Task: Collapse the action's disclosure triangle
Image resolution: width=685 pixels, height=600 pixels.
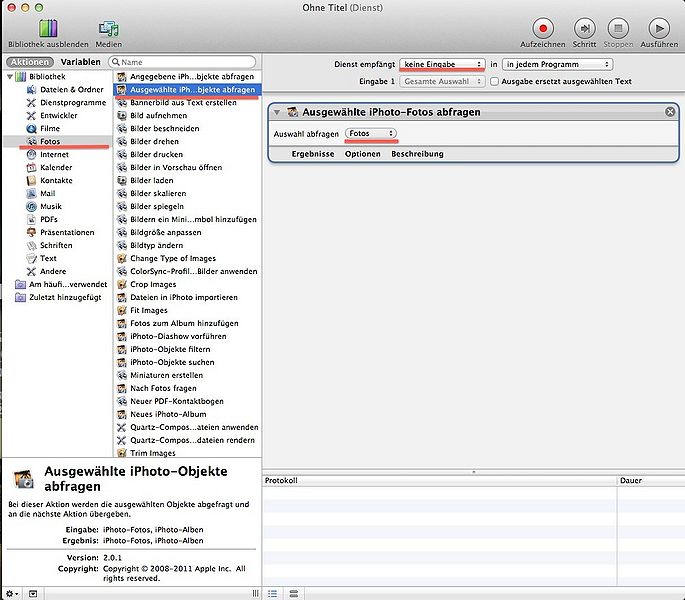Action: (x=277, y=112)
